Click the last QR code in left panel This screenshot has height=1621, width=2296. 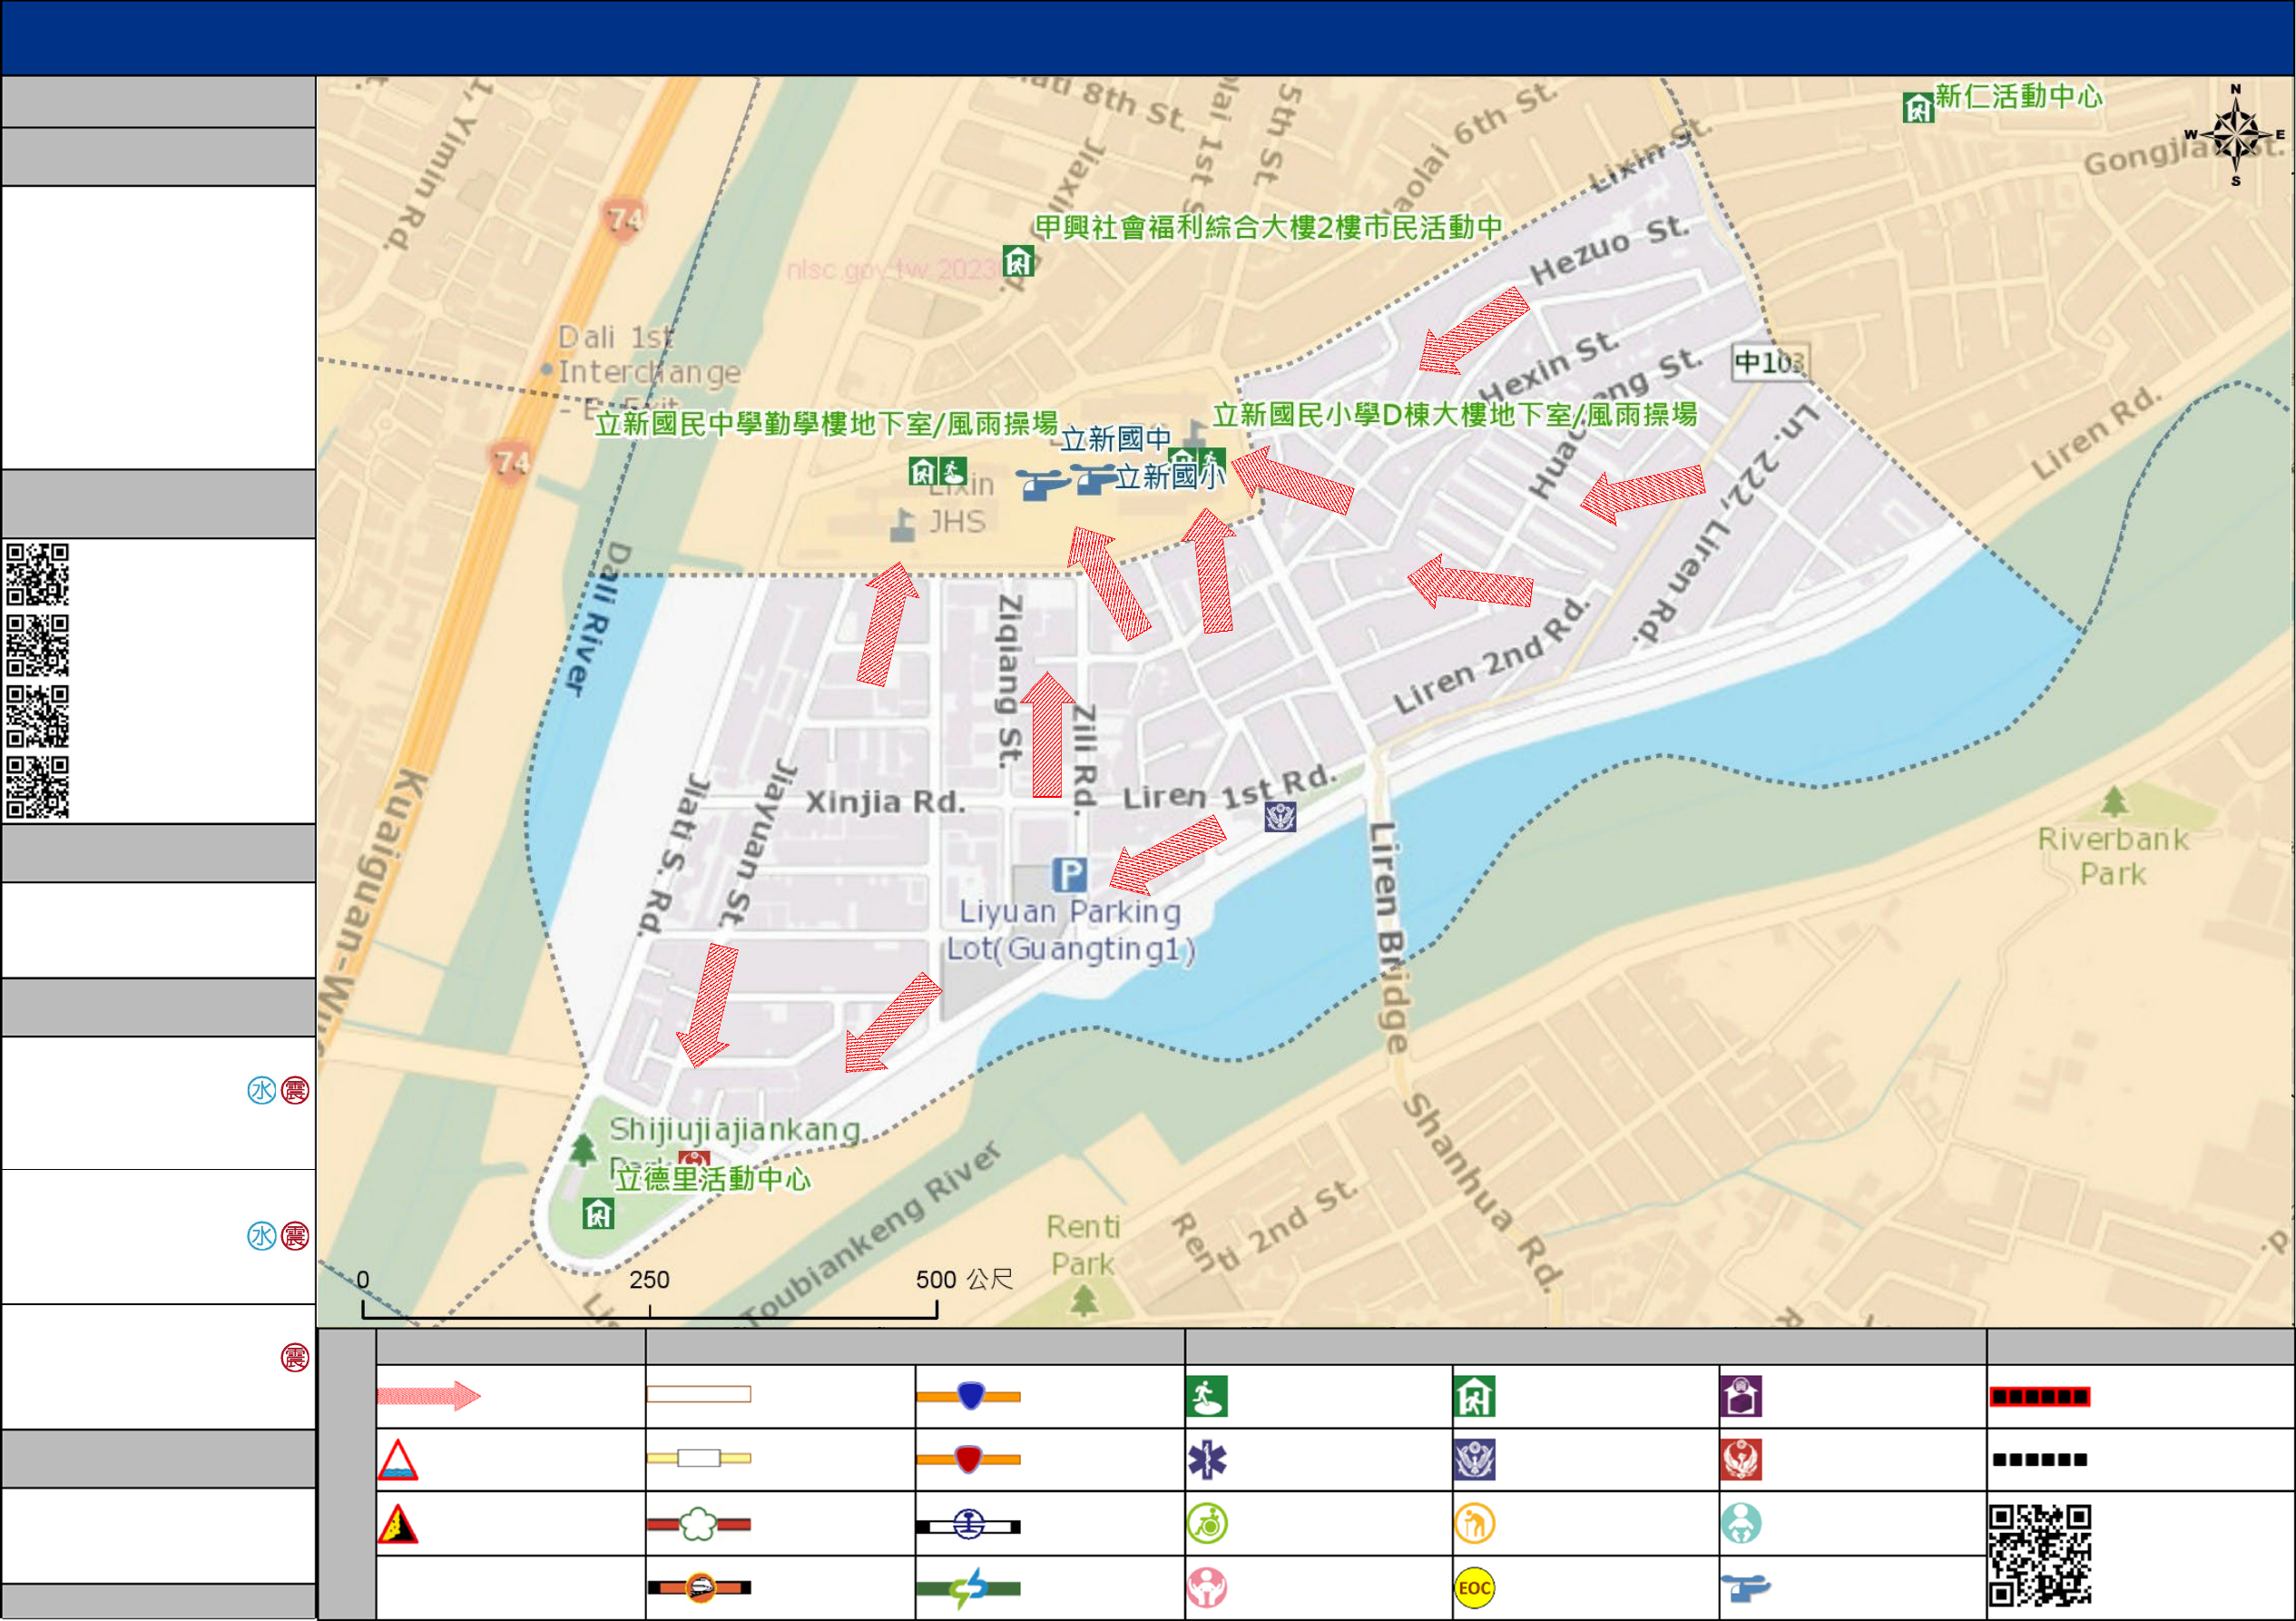coord(37,787)
